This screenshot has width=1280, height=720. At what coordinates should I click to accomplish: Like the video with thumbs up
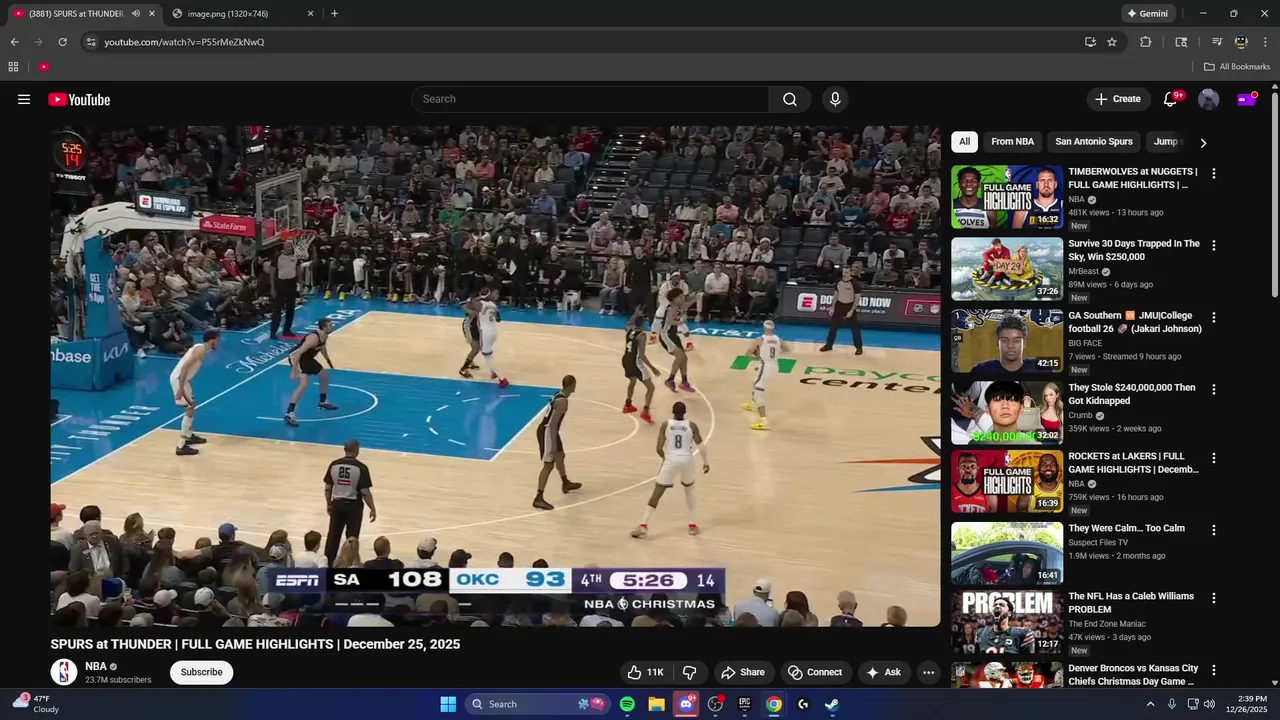645,672
